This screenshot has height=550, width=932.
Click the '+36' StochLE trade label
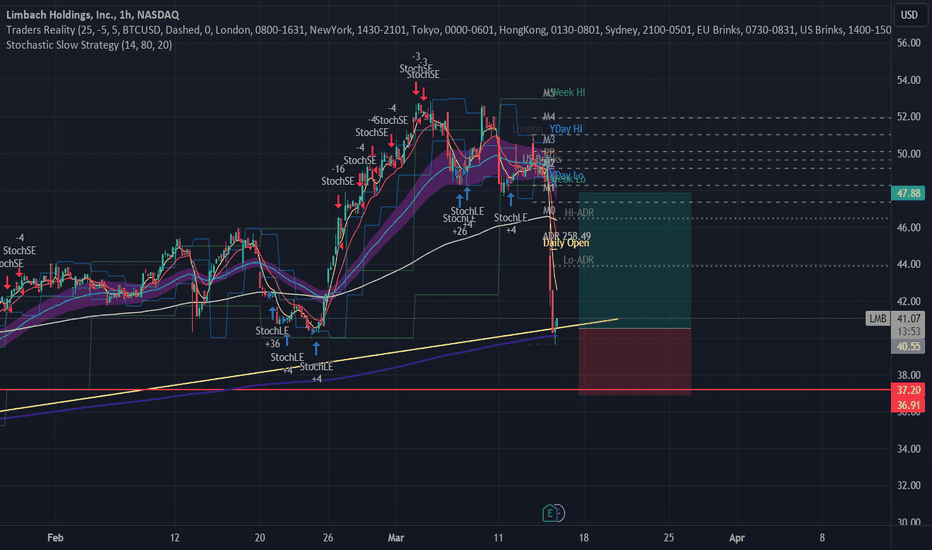point(272,344)
